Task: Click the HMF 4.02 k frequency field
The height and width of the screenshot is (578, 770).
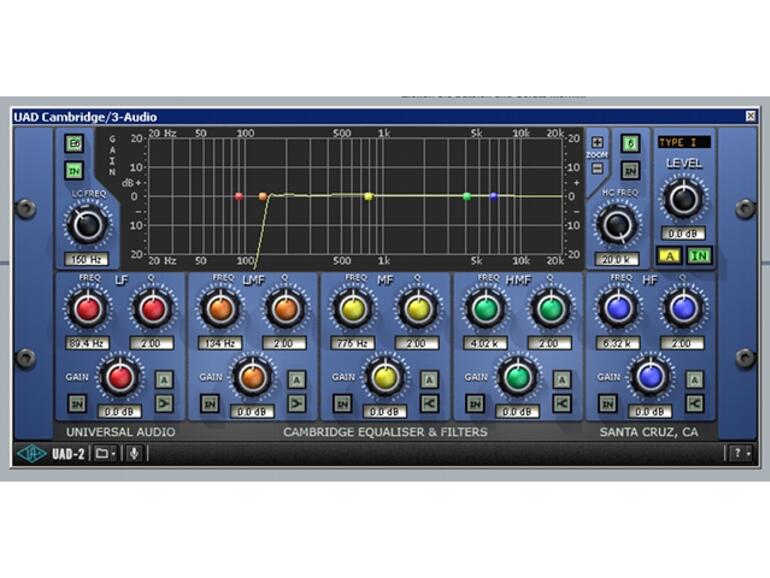Action: pos(485,343)
